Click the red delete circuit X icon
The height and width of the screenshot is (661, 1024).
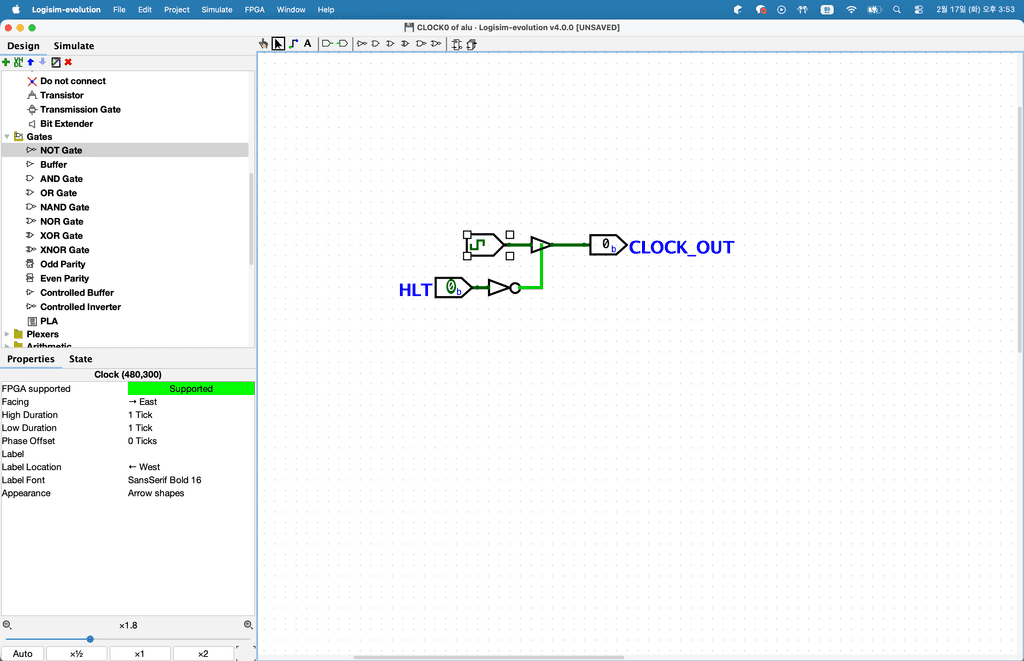[68, 62]
